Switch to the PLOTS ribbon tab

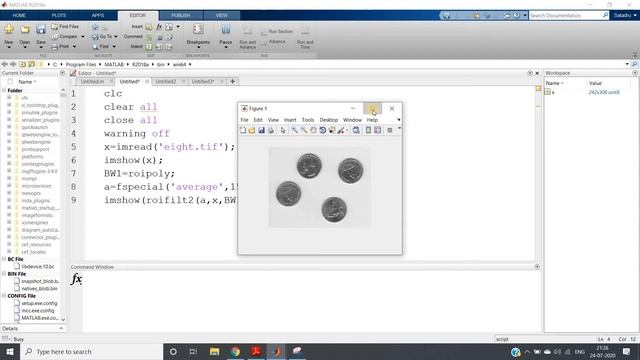59,16
